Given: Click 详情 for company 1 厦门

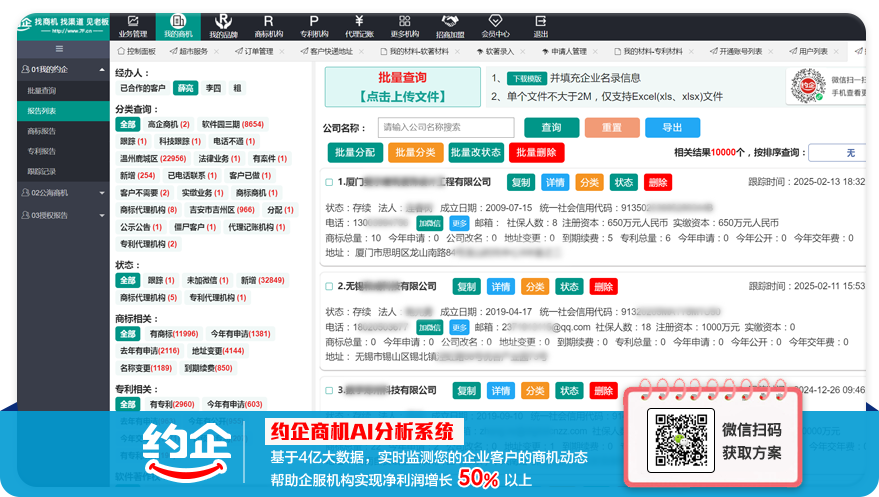Looking at the screenshot, I should tap(555, 182).
